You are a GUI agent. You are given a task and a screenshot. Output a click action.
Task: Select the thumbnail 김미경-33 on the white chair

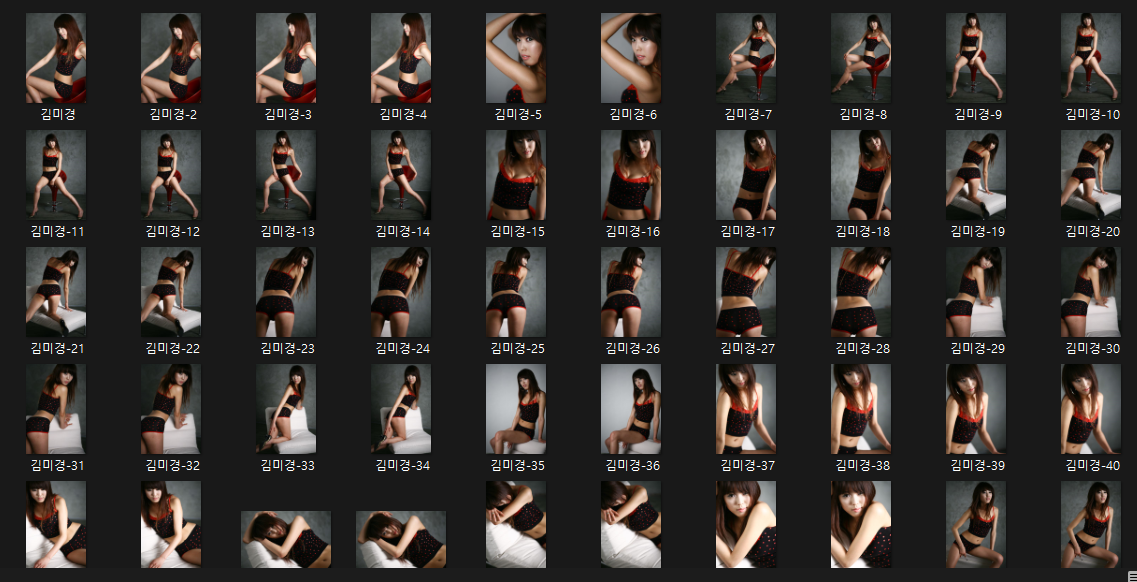pos(286,406)
